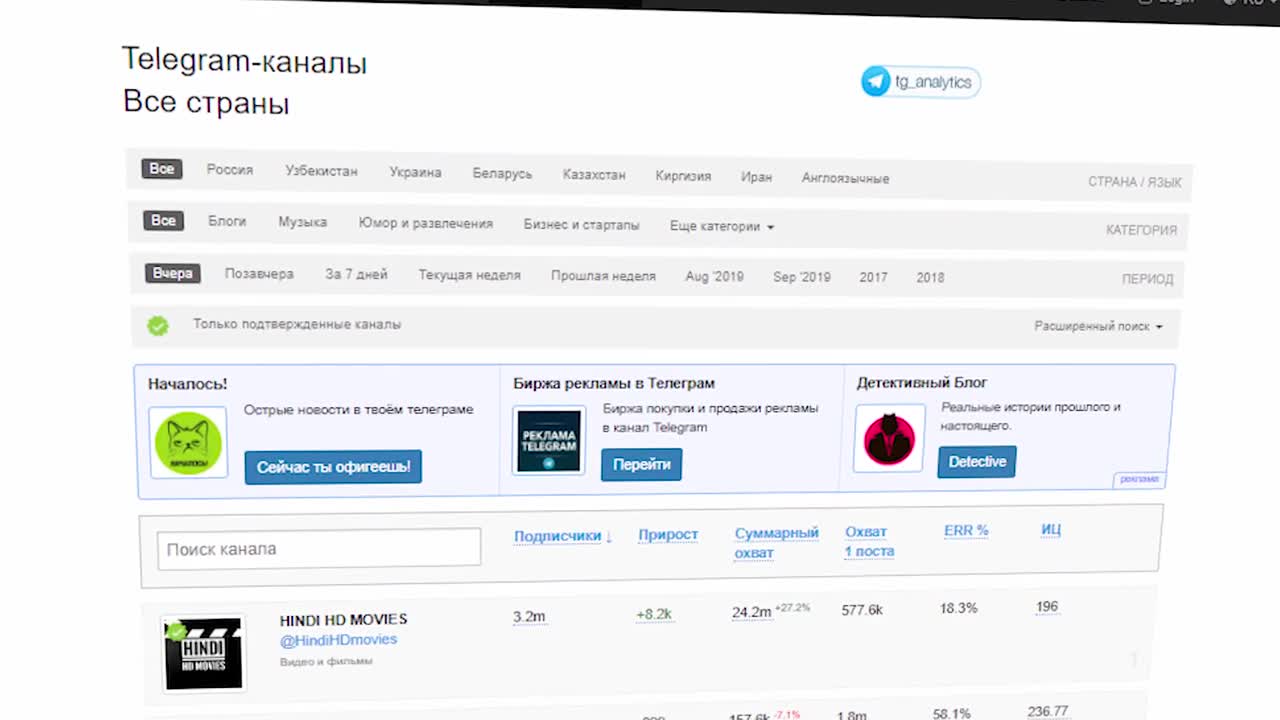Filter channels by Киргизия
The height and width of the screenshot is (720, 1280).
coord(683,176)
